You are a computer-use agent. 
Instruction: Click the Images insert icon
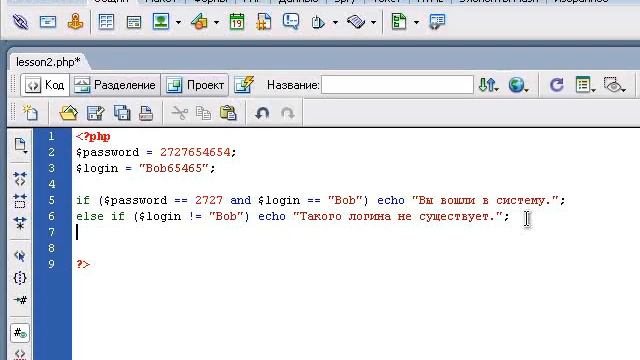point(161,22)
